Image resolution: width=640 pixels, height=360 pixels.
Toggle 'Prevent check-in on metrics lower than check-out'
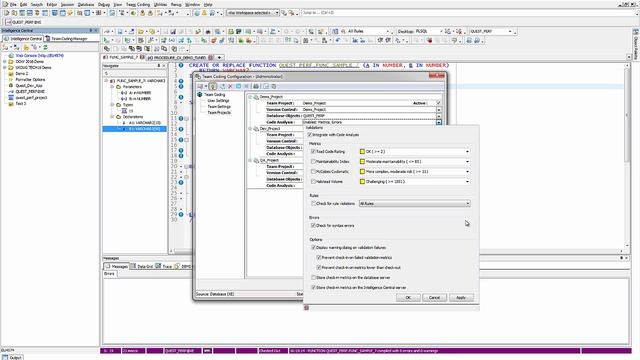pos(319,268)
